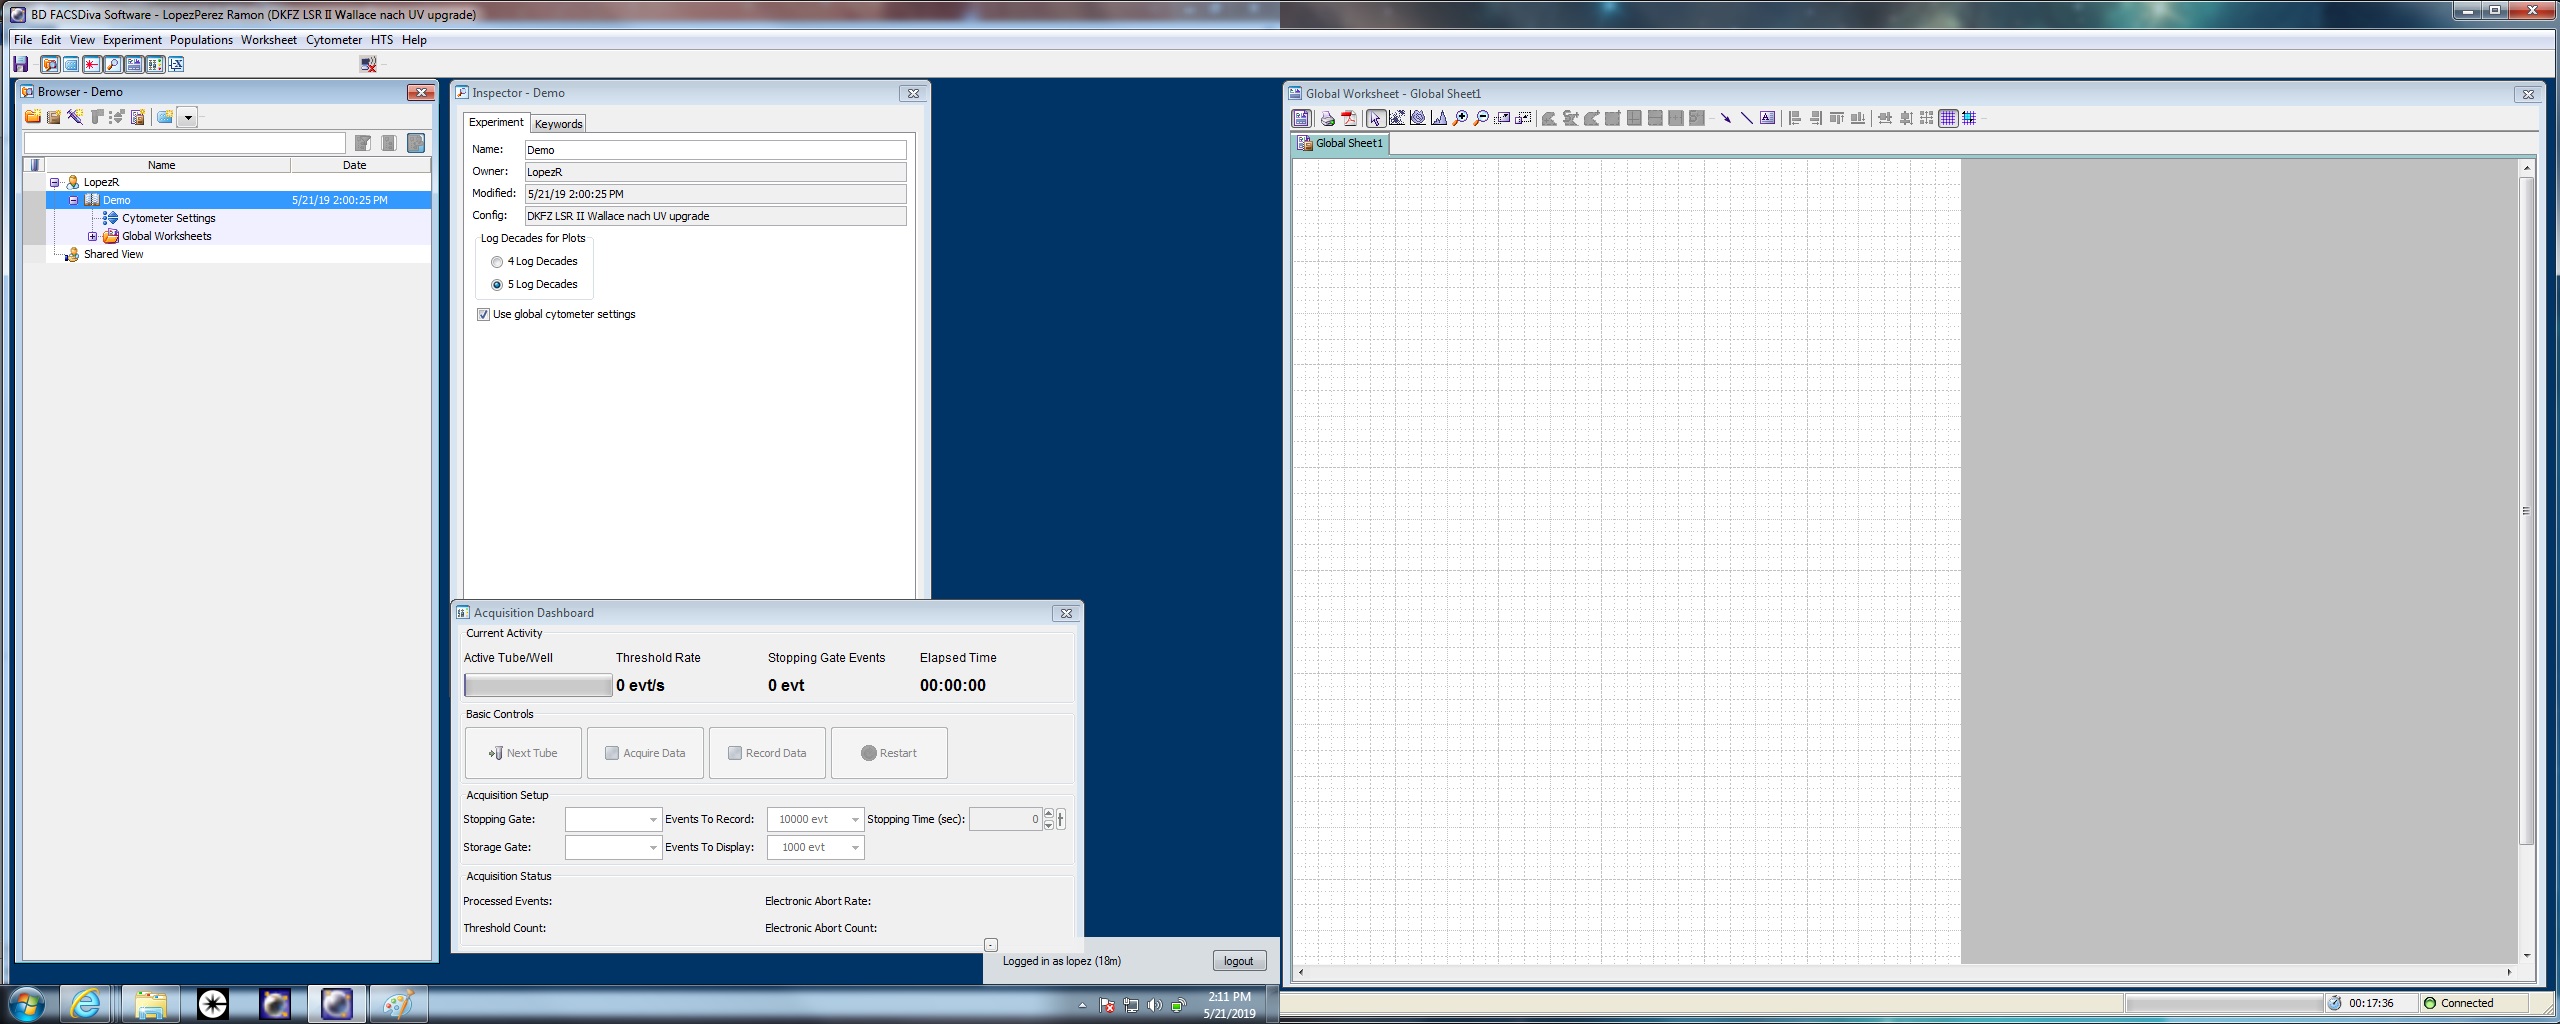Click the Next Tube button
The width and height of the screenshot is (2560, 1024).
click(x=523, y=753)
